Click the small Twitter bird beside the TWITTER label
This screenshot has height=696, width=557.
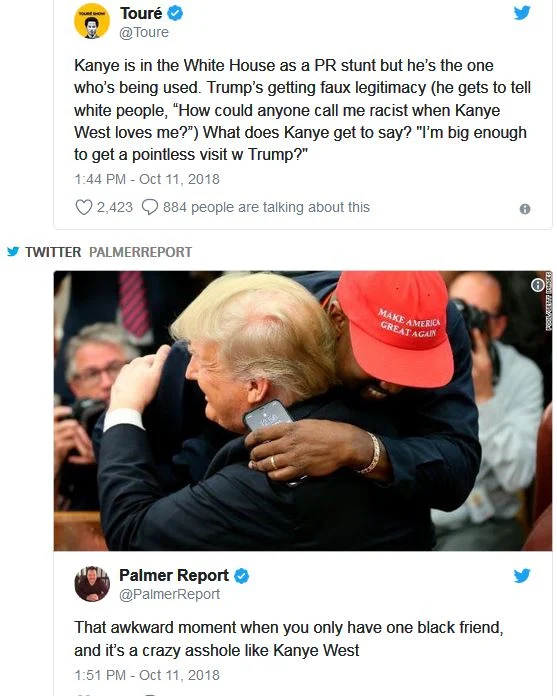click(x=13, y=252)
